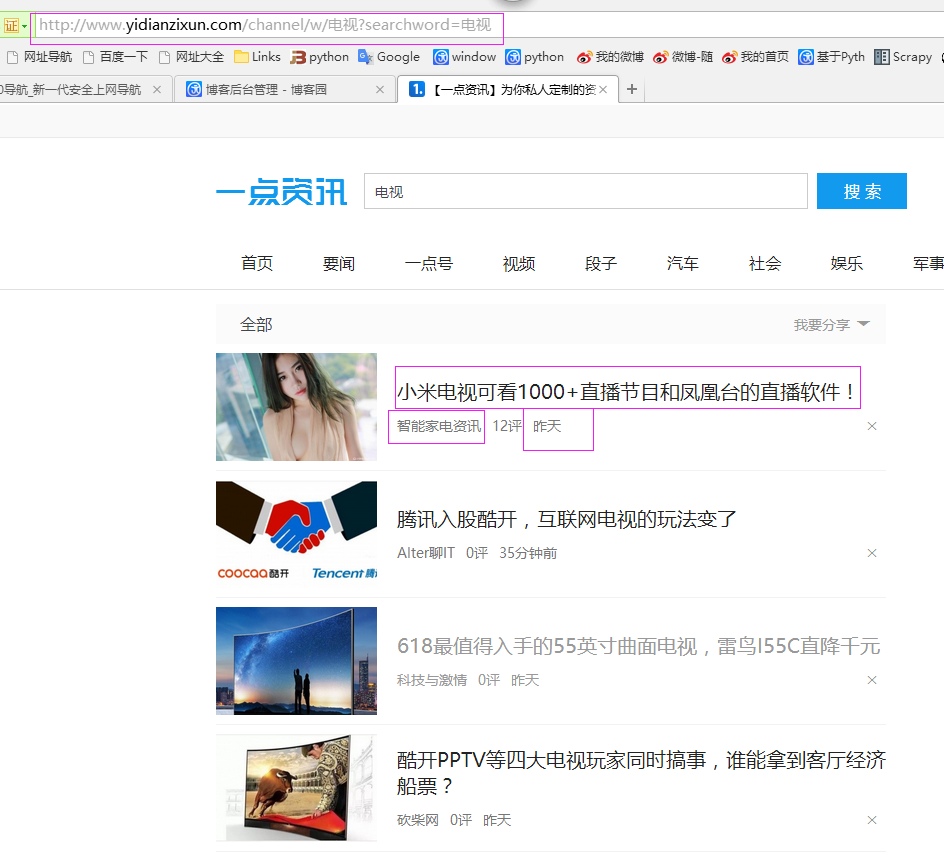Open the 社会 channel
This screenshot has width=944, height=859.
(x=765, y=264)
